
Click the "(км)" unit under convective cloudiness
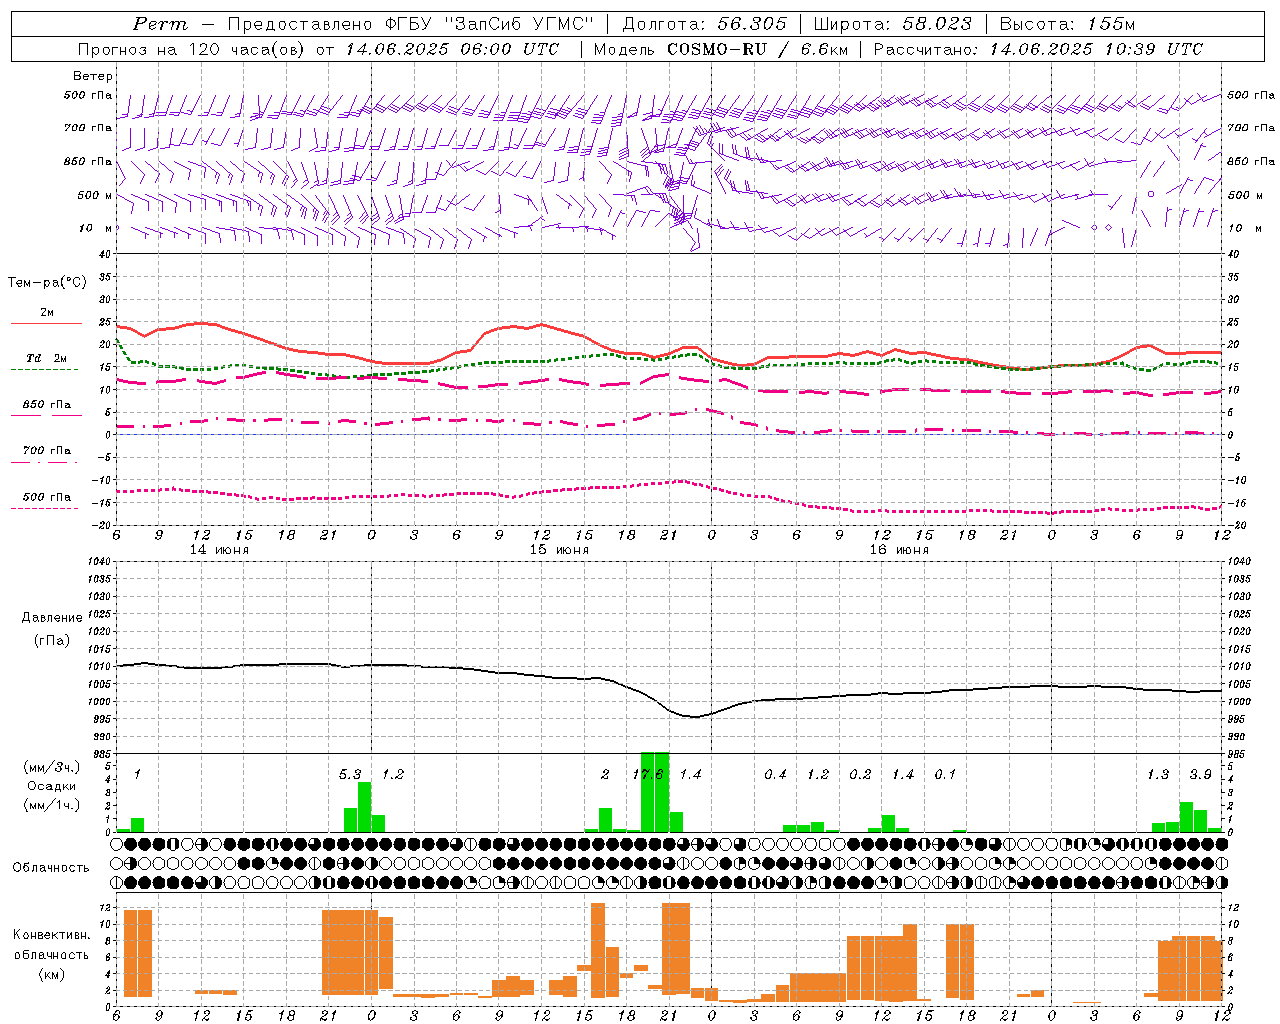click(x=51, y=974)
